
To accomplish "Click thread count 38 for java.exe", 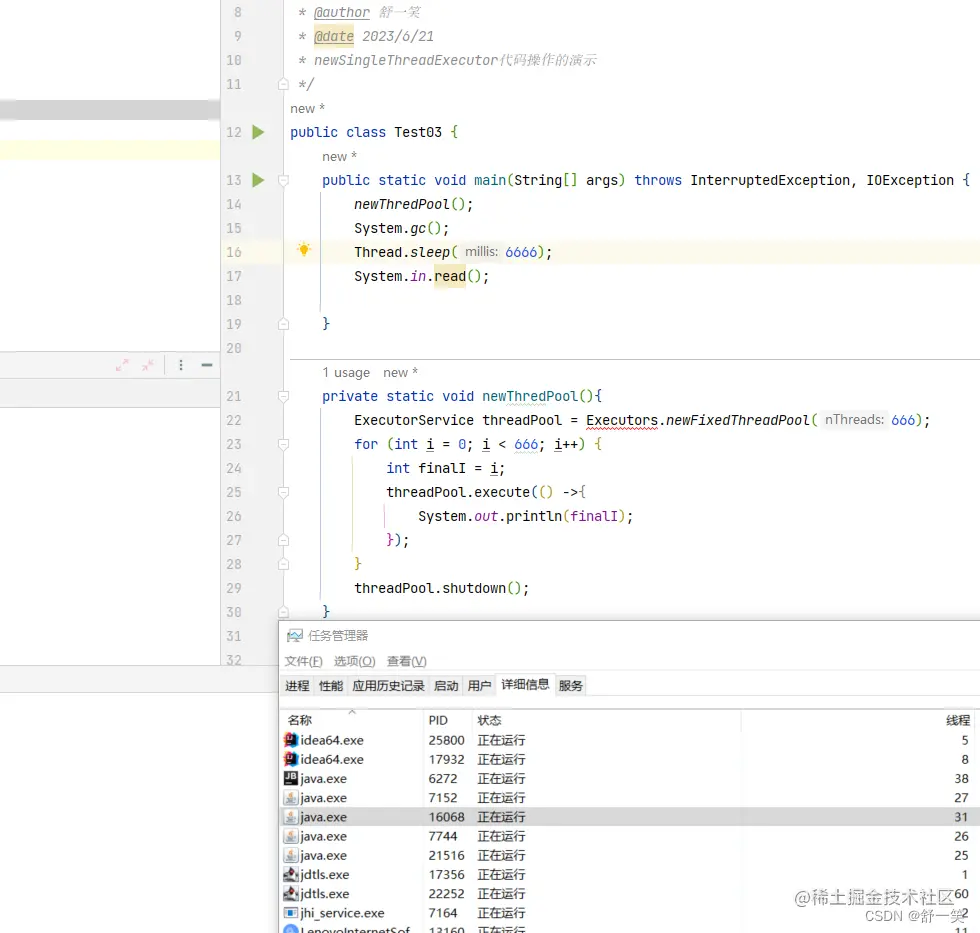I will point(961,778).
